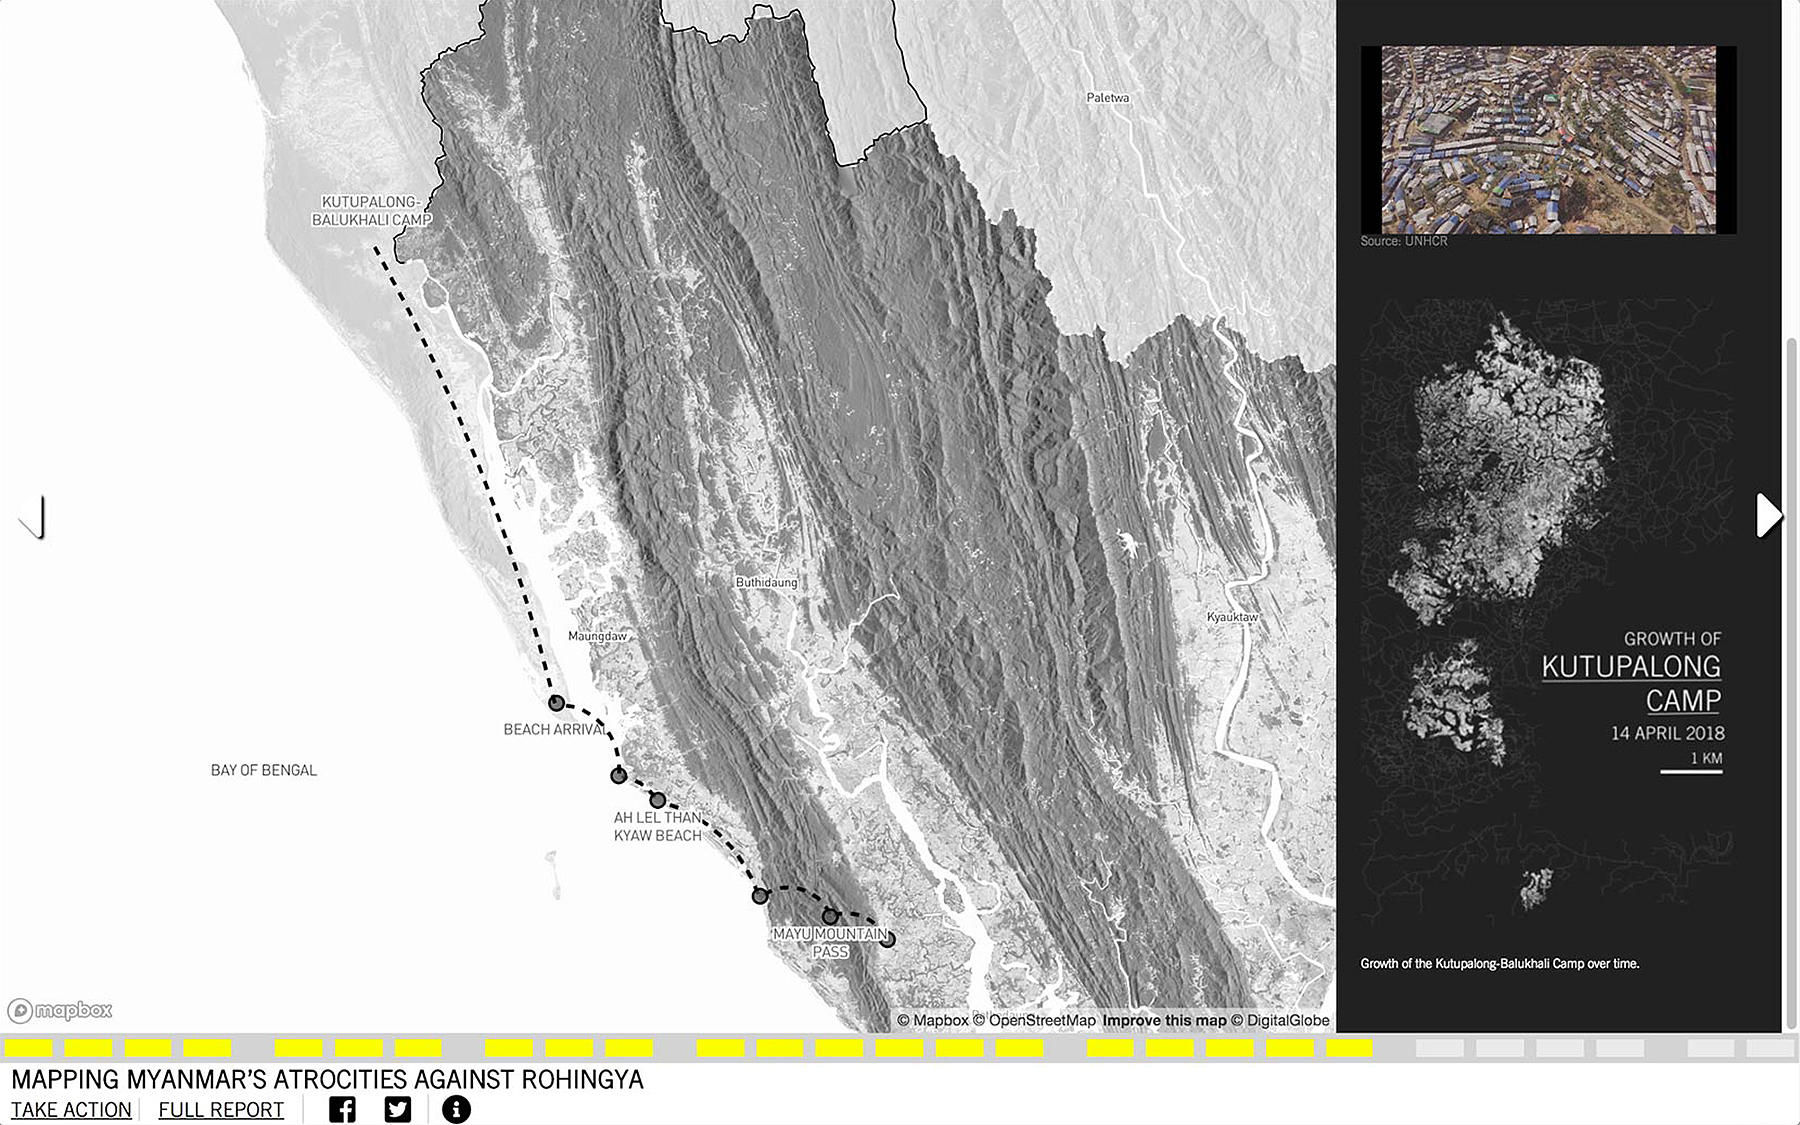This screenshot has height=1125, width=1800.
Task: Go to previous slide with left arrow
Action: (33, 518)
